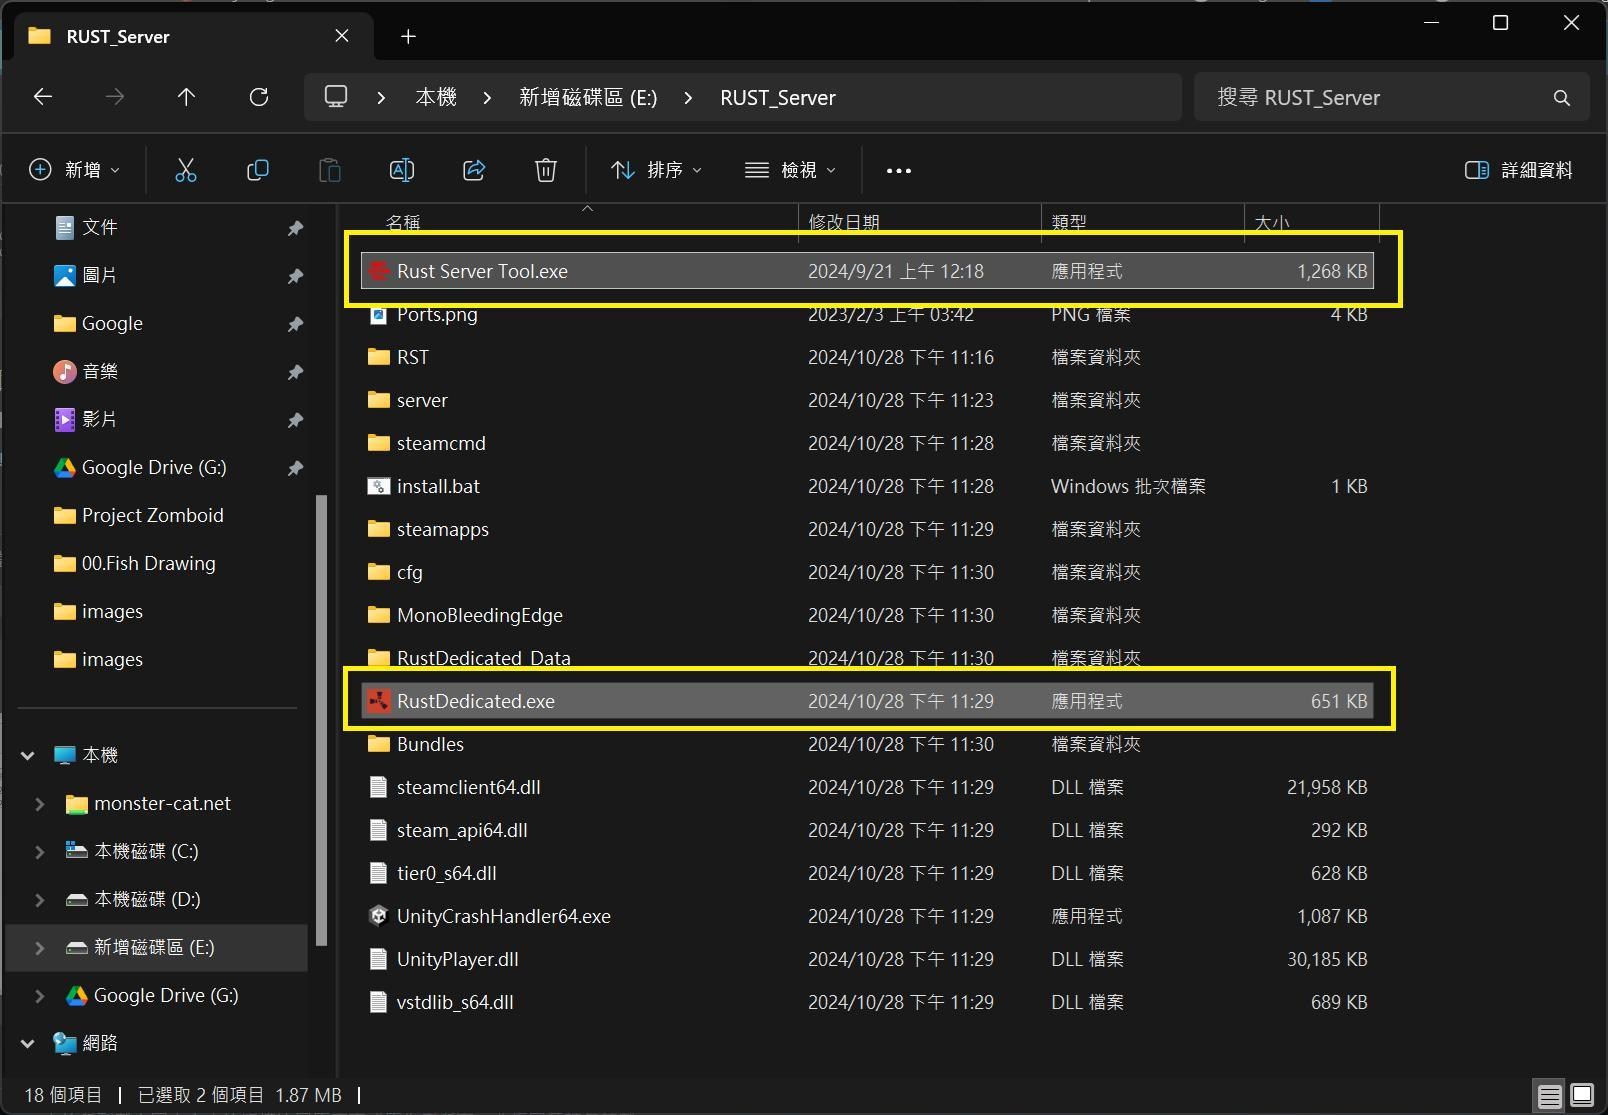Select the cfg folder row
1608x1115 pixels.
pos(867,572)
